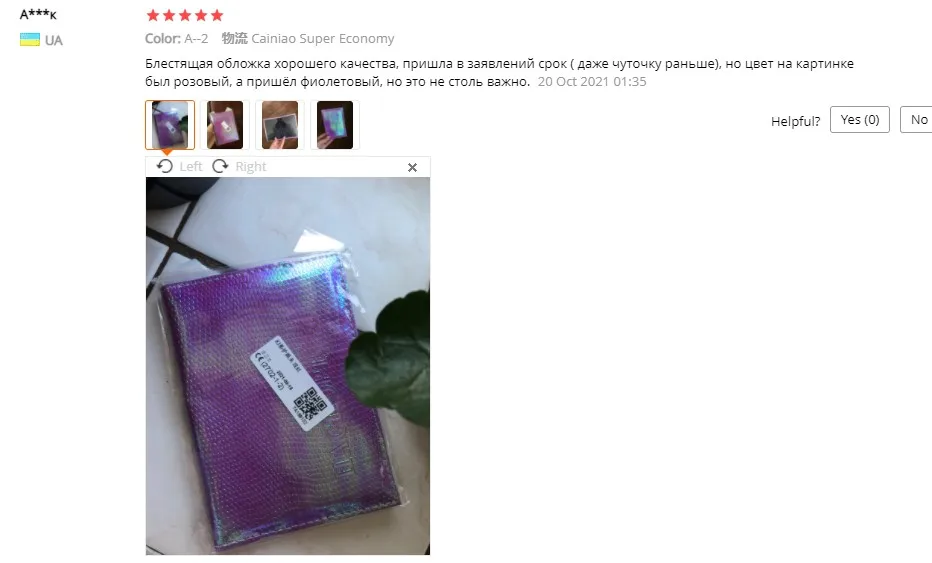The width and height of the screenshot is (932, 563).
Task: Click the No helpful button
Action: [916, 119]
